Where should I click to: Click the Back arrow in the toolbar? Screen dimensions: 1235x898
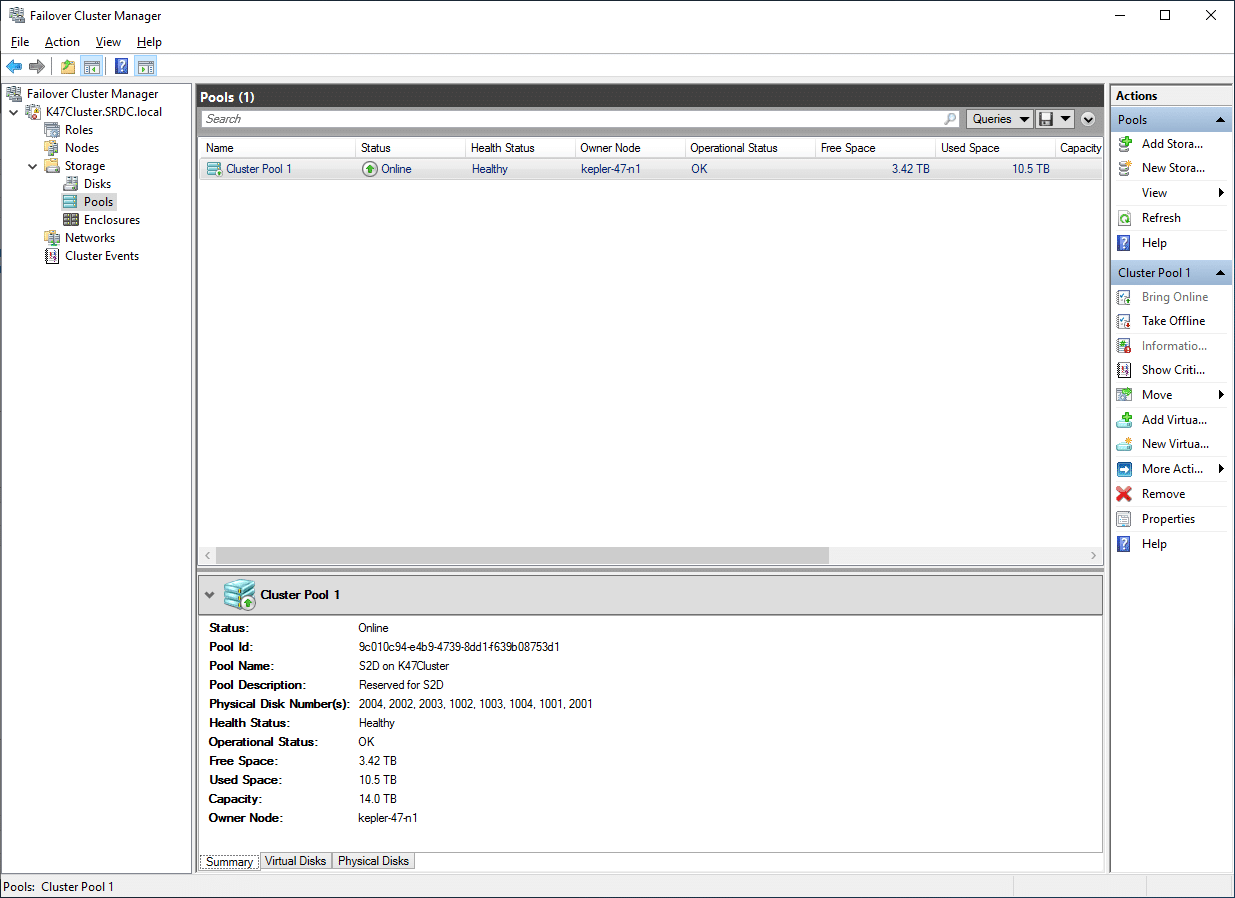click(x=14, y=67)
